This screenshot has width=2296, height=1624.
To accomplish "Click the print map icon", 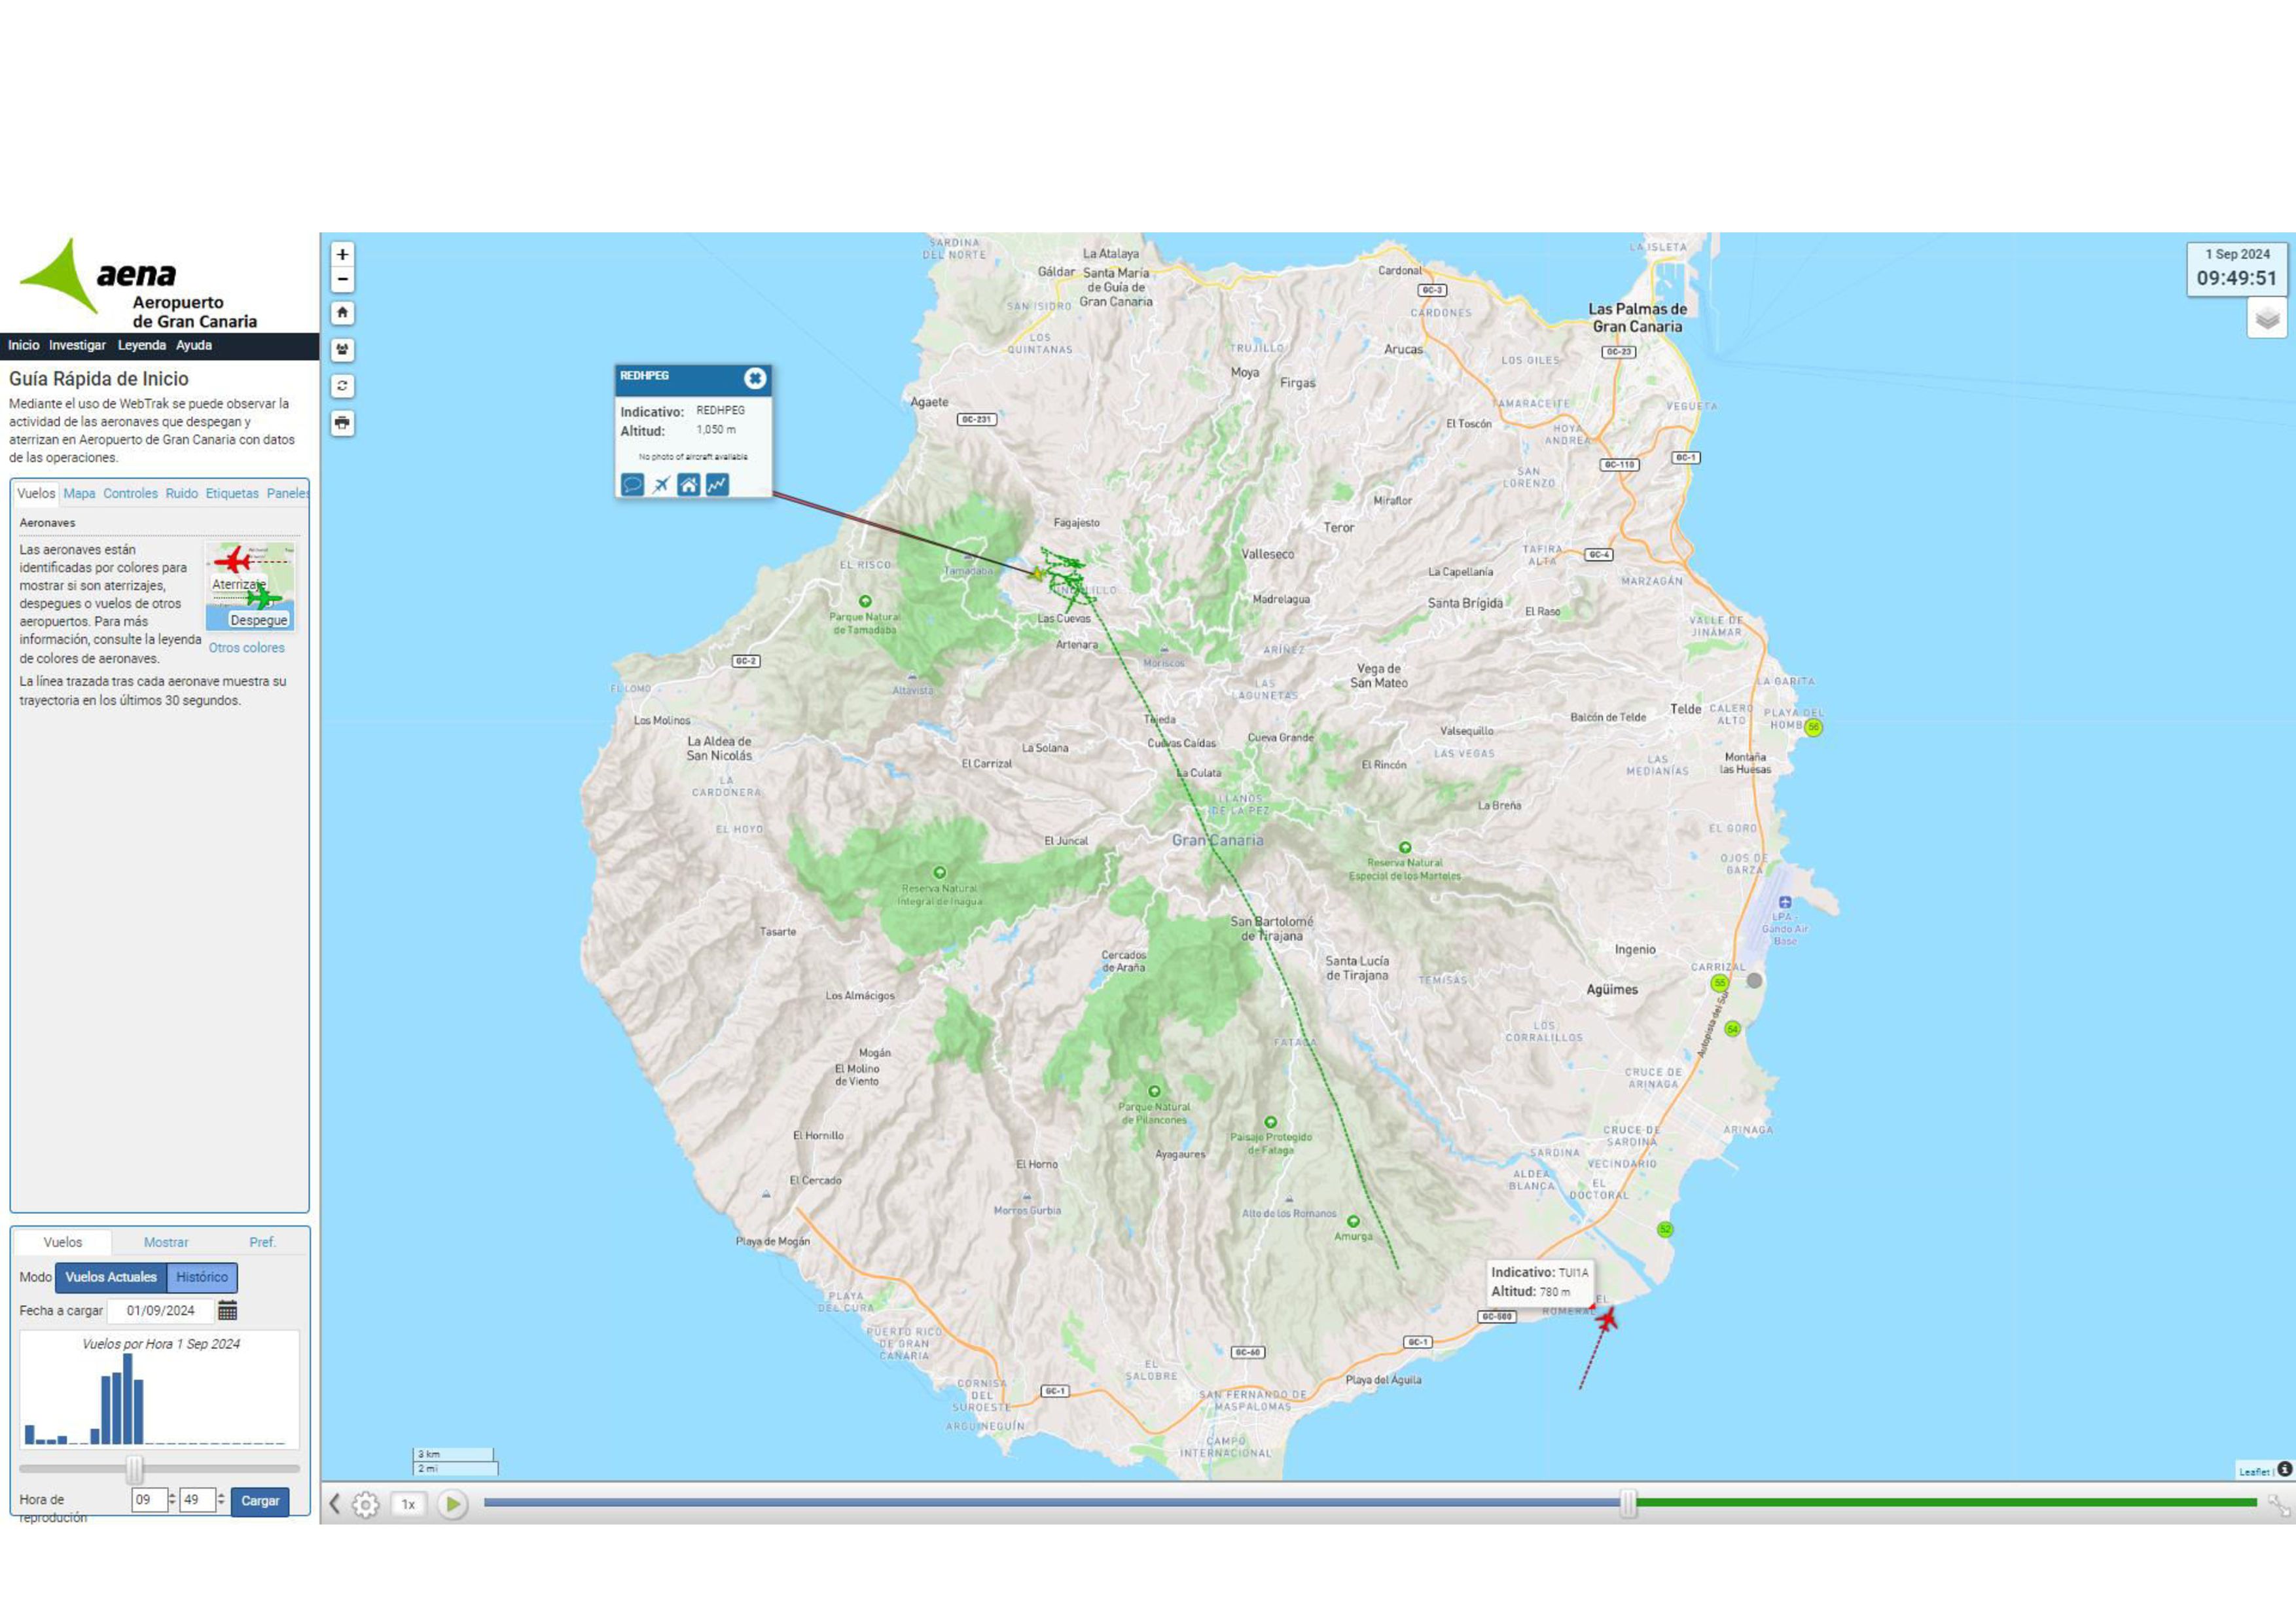I will (x=342, y=423).
